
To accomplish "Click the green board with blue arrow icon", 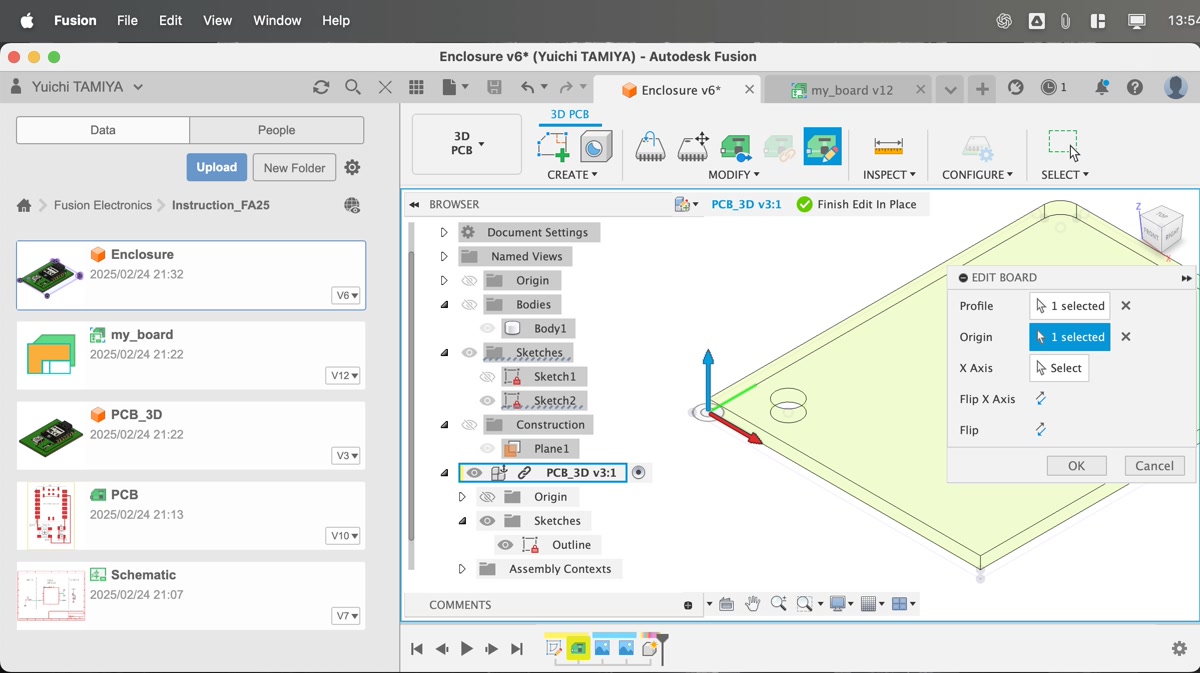I will pyautogui.click(x=736, y=147).
